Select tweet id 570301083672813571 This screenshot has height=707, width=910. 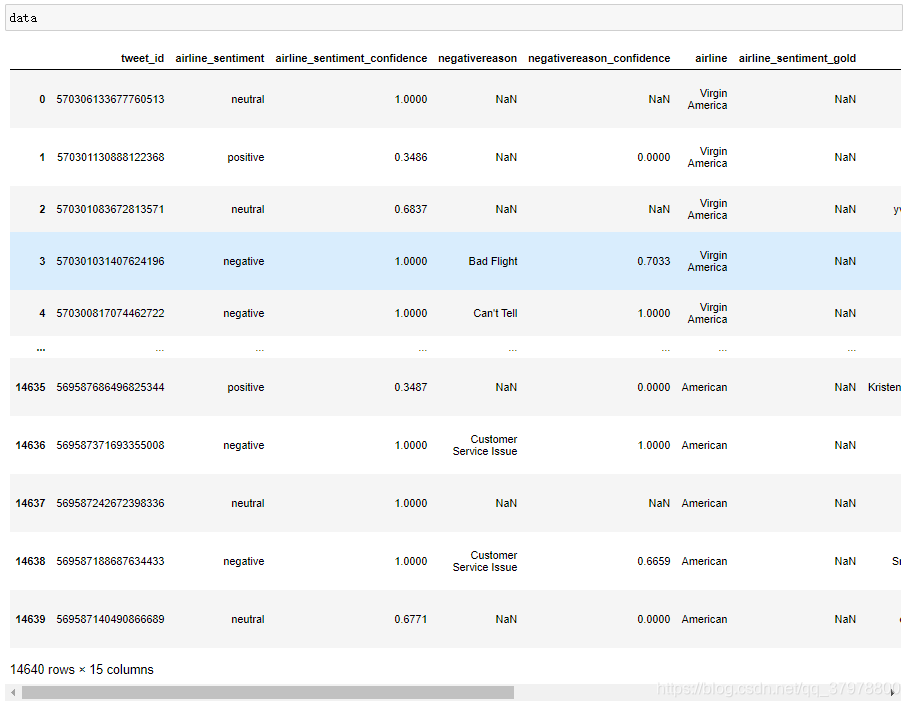(x=110, y=209)
